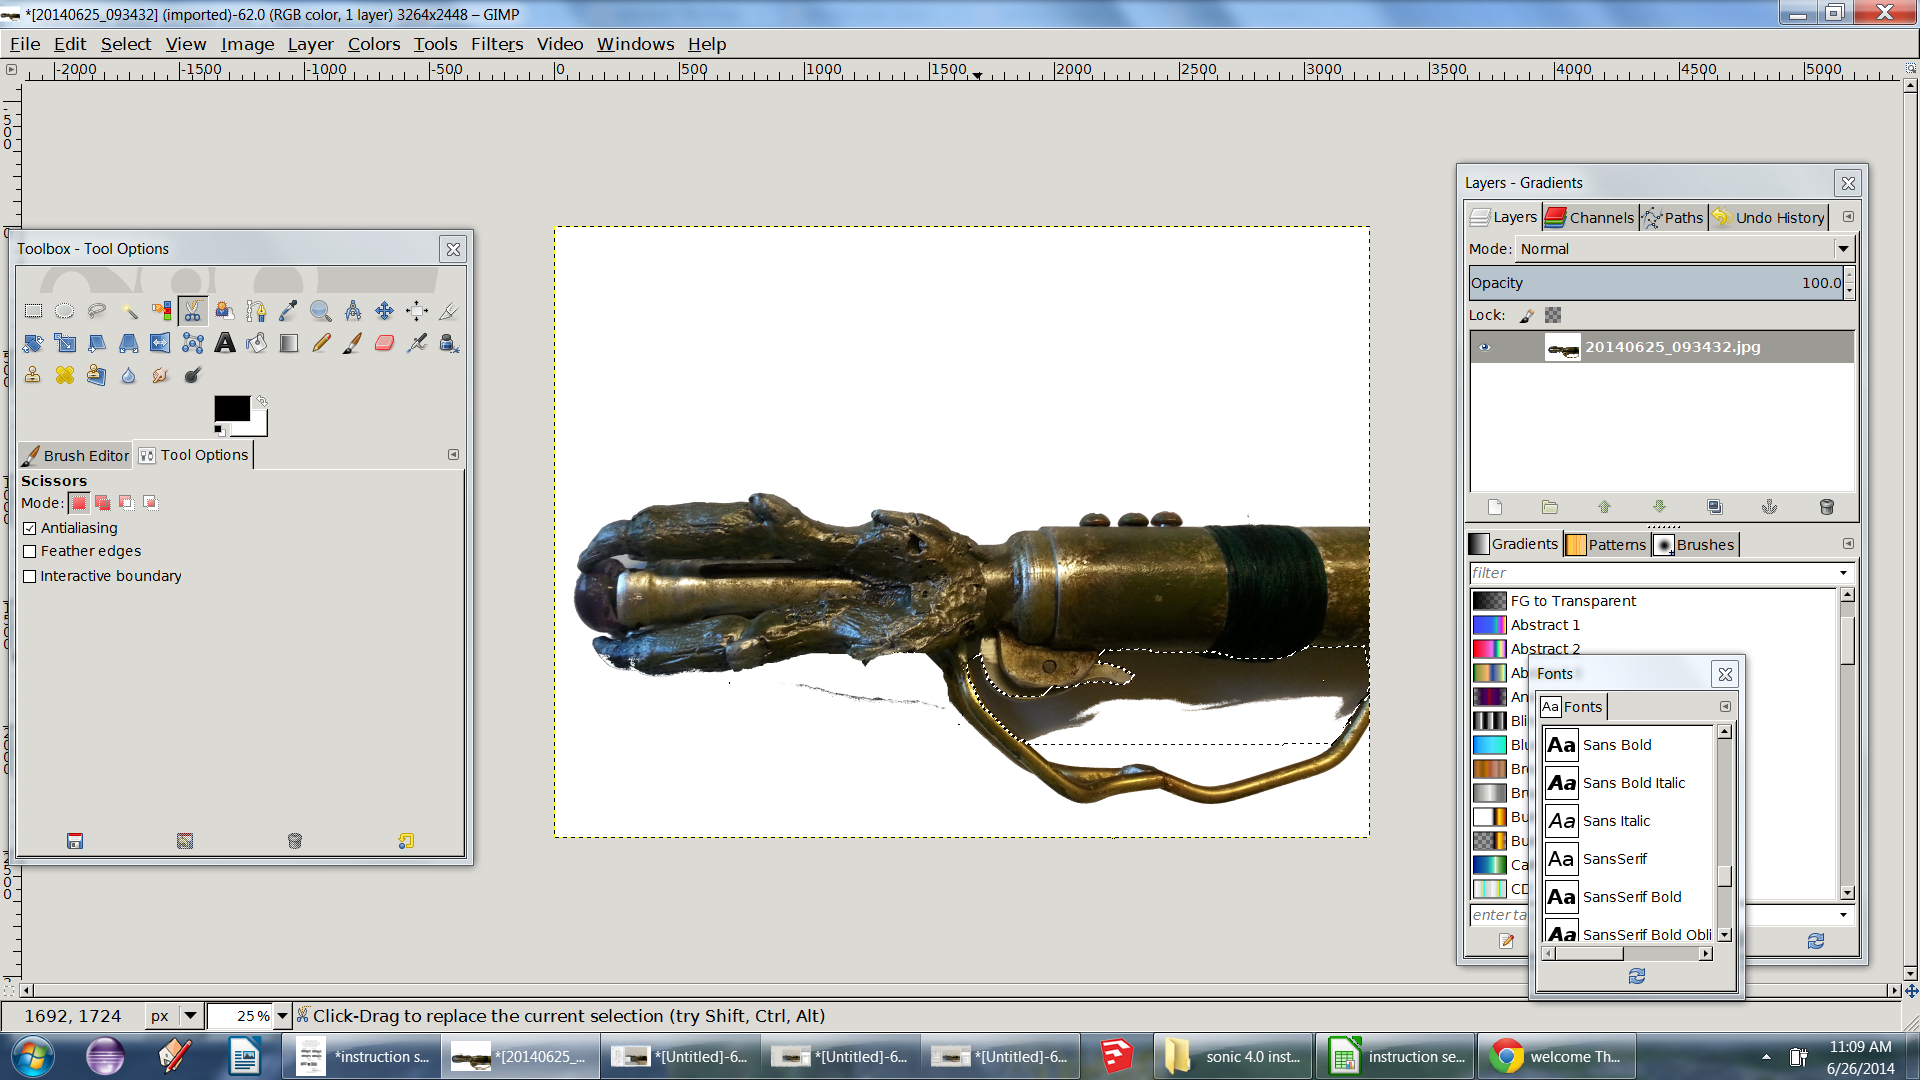
Task: Select the Free Select lasso tool
Action: coord(97,311)
